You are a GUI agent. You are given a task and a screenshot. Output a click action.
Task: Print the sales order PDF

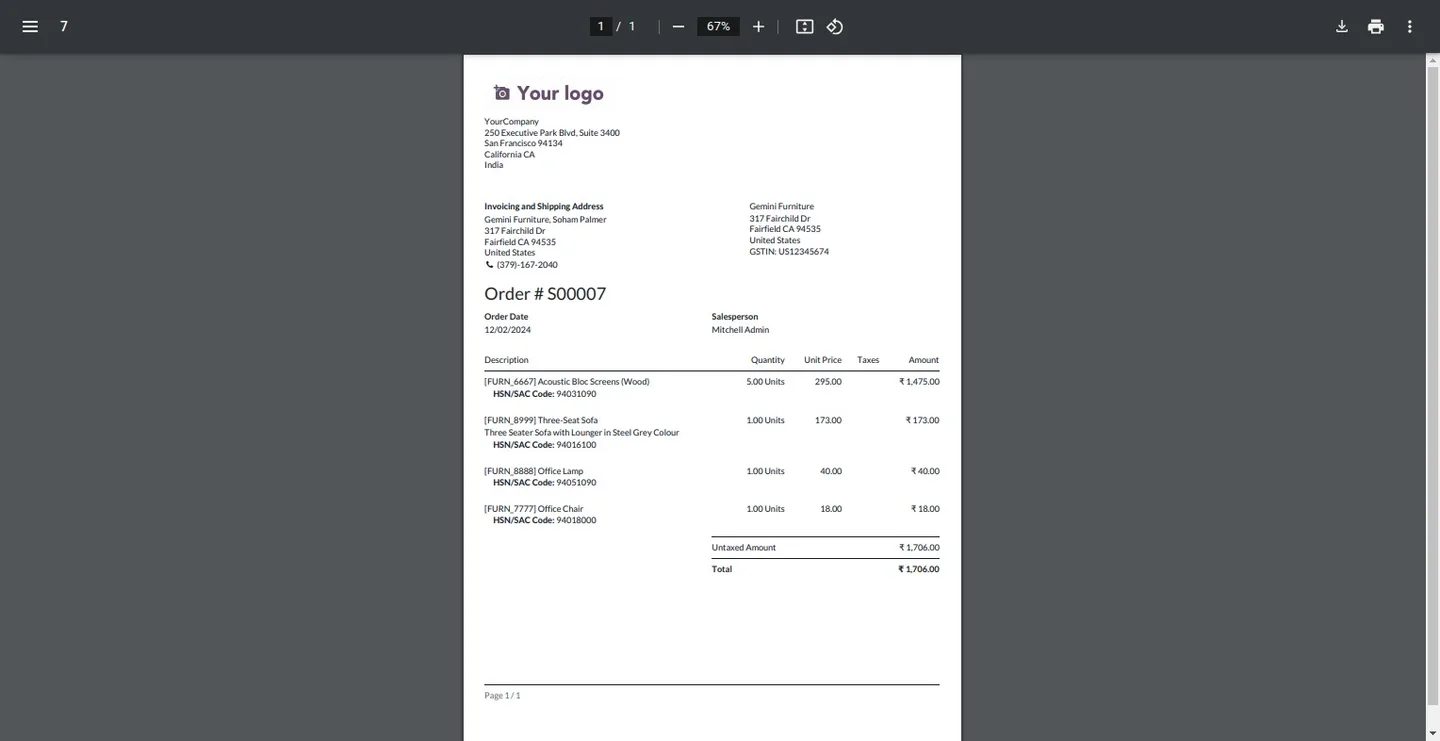(1376, 26)
